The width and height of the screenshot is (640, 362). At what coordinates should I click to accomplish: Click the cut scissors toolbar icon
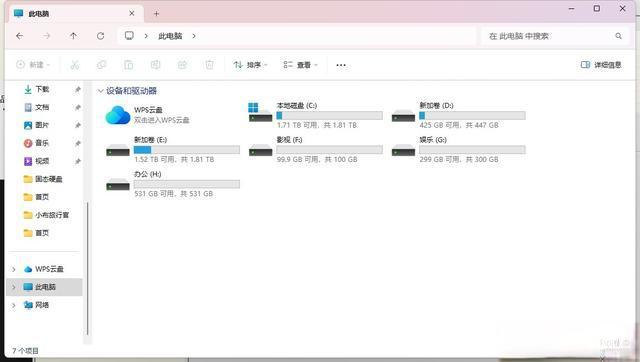coord(75,64)
